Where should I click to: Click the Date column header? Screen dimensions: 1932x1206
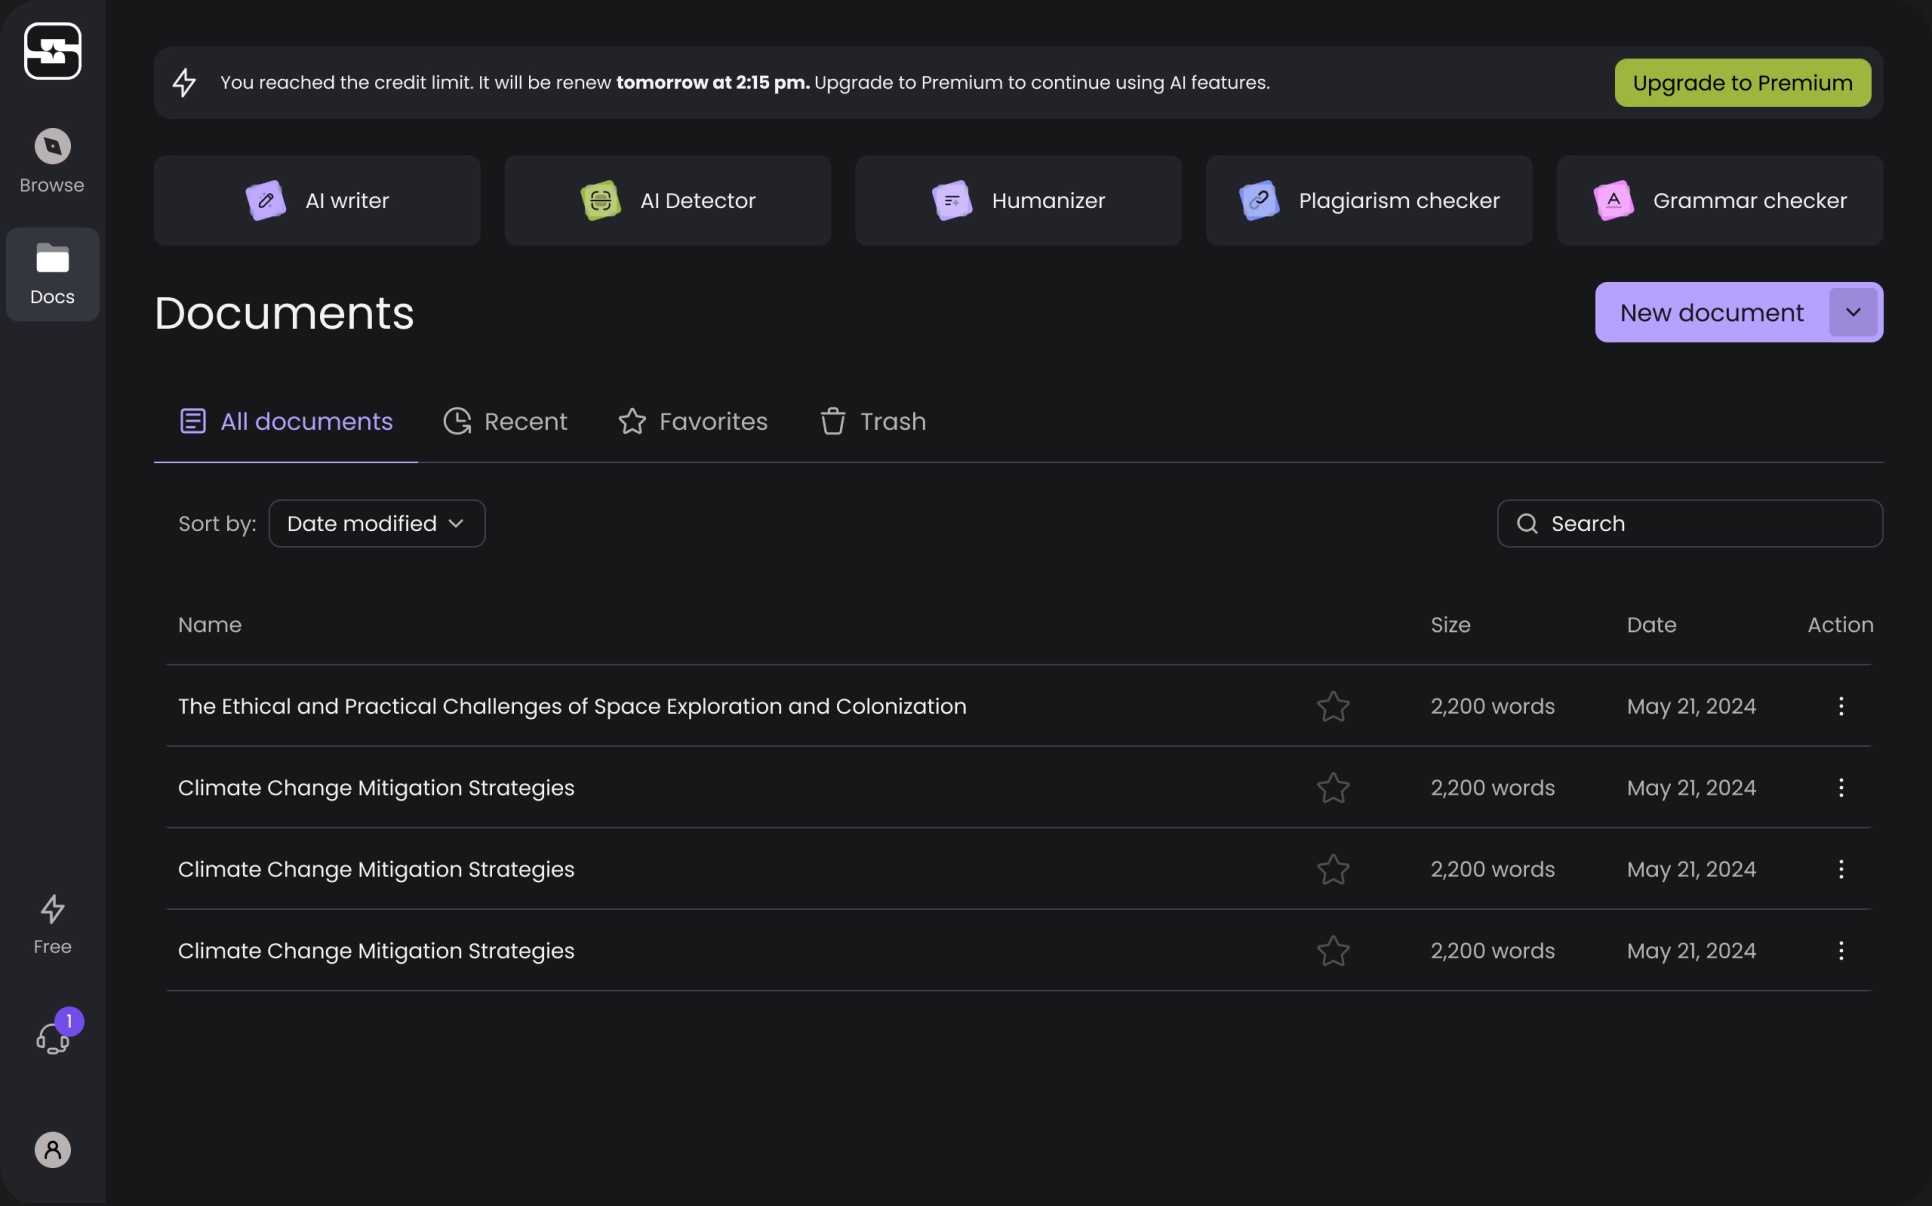click(x=1651, y=625)
